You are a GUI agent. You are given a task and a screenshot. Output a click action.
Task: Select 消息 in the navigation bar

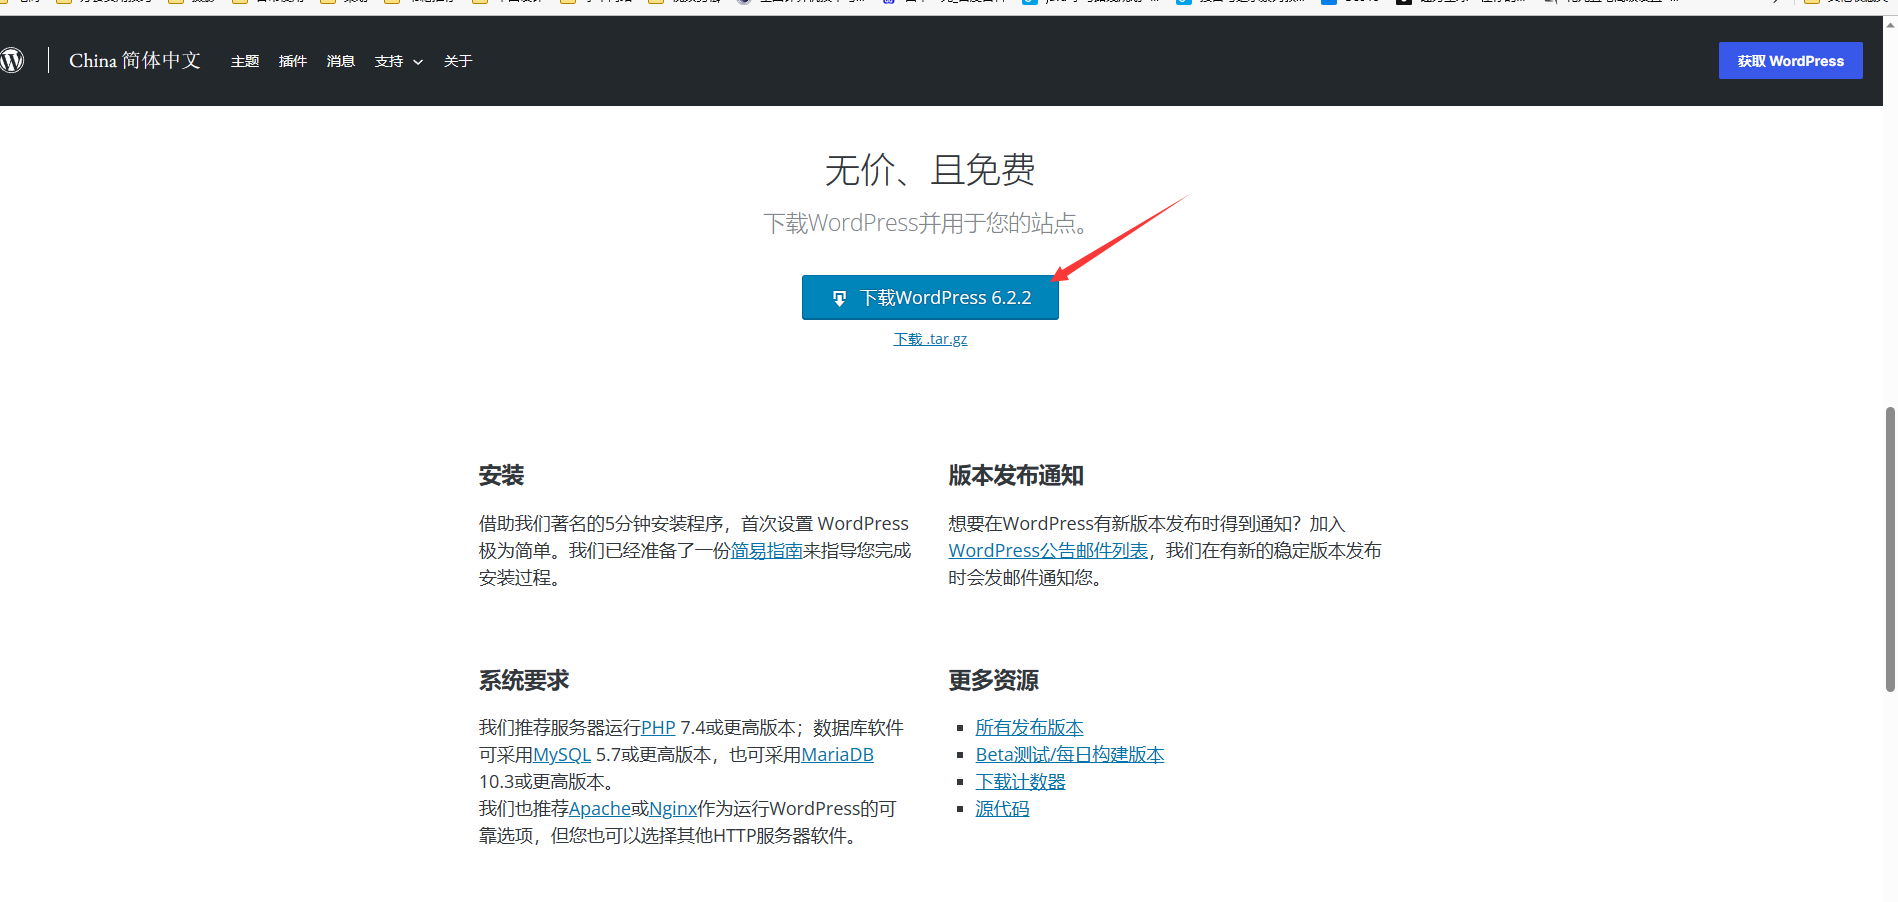tap(341, 62)
